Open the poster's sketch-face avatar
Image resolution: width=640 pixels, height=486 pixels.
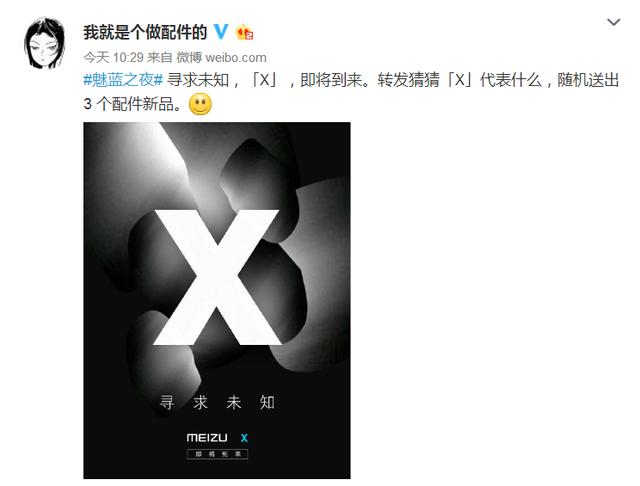pyautogui.click(x=44, y=43)
